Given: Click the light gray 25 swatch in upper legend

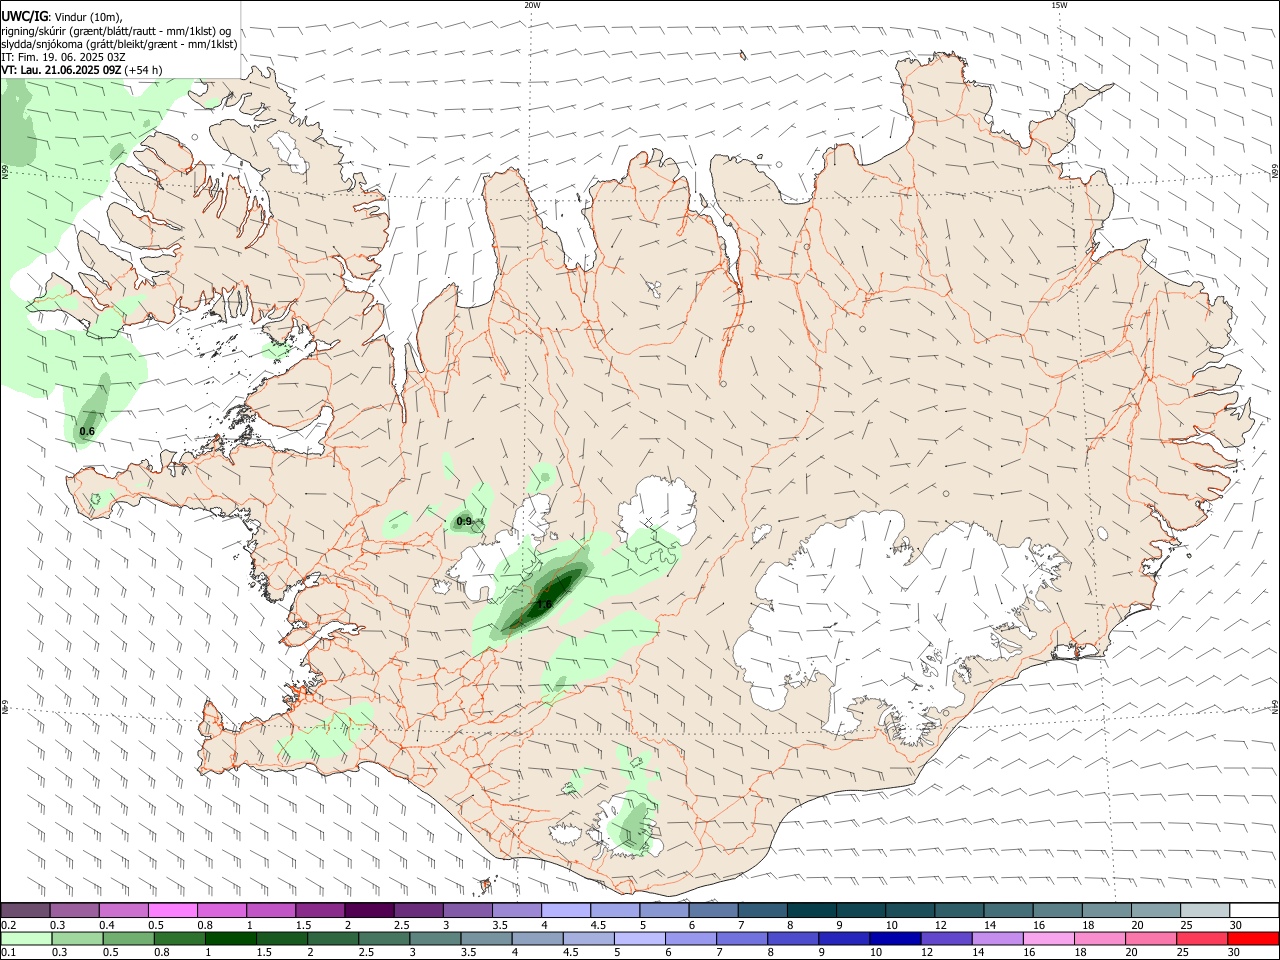Looking at the screenshot, I should click(x=1205, y=911).
